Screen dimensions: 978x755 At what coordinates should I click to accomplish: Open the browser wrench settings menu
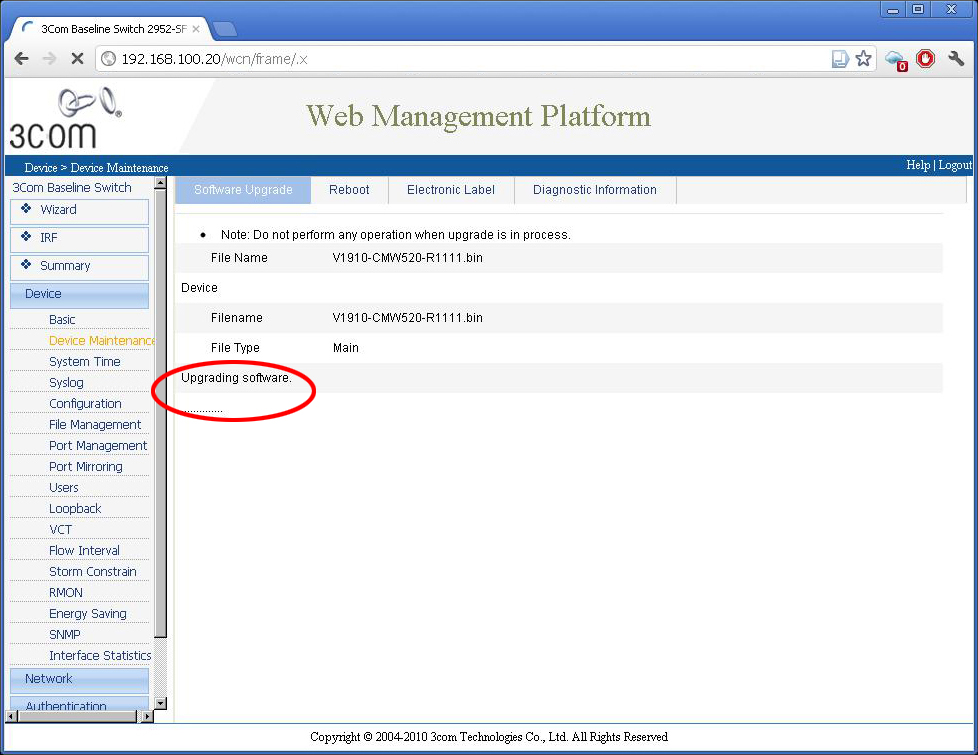tap(956, 59)
